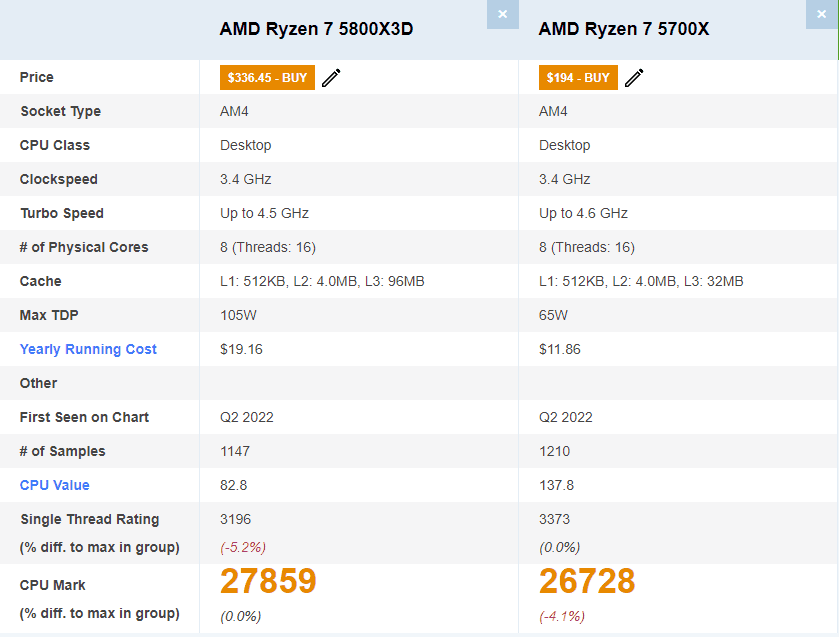Click the 3196 single thread rating
The image size is (839, 637).
[x=236, y=519]
